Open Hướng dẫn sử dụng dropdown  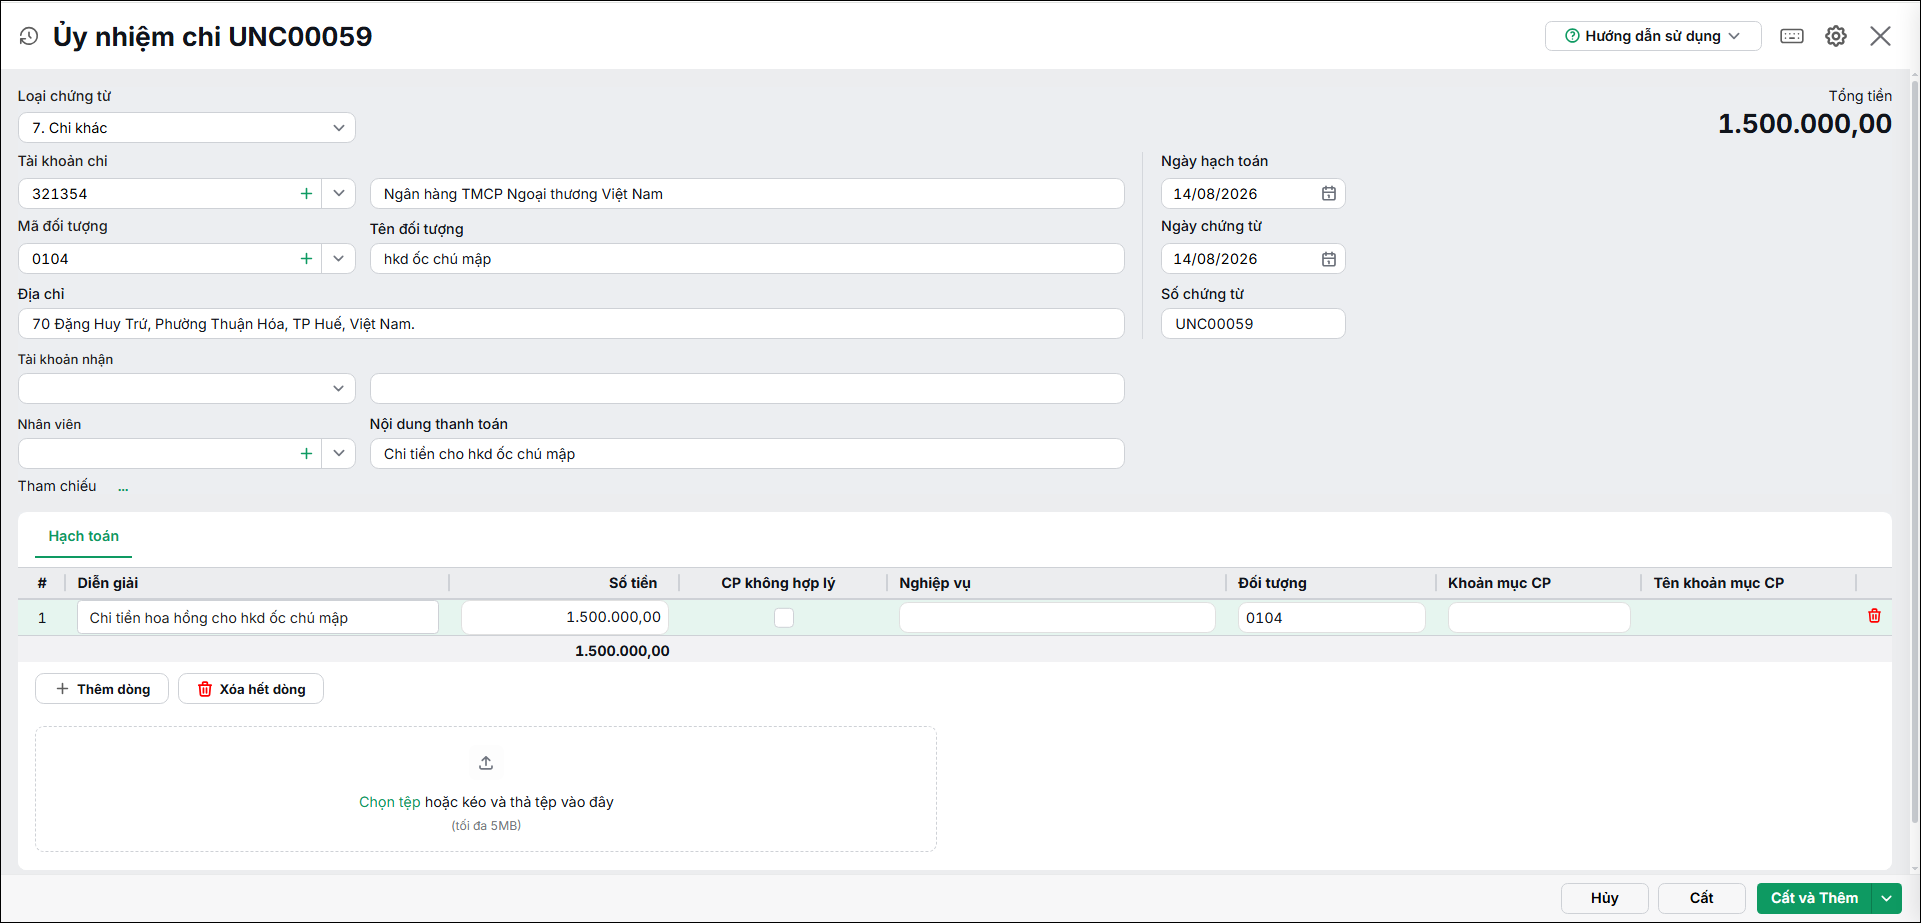pyautogui.click(x=1653, y=36)
